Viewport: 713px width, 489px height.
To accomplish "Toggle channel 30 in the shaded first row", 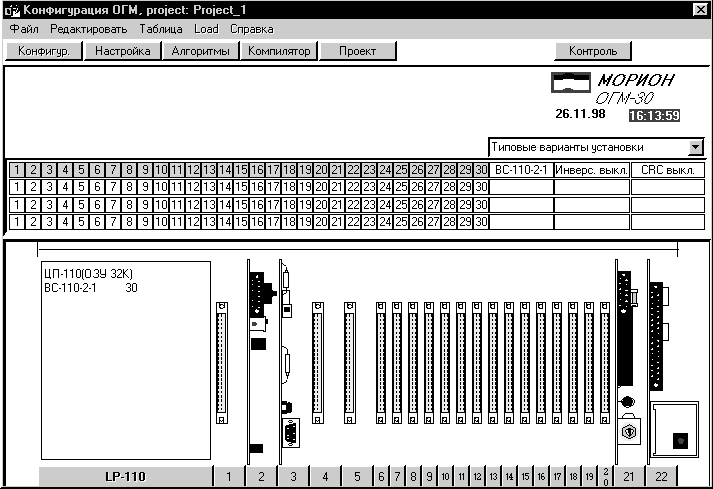I will tap(481, 170).
